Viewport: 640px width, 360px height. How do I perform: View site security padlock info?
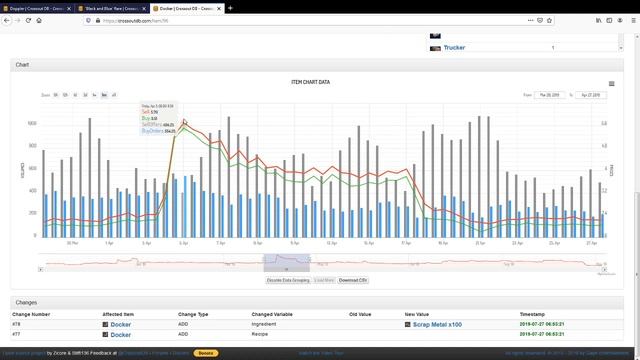click(x=98, y=20)
